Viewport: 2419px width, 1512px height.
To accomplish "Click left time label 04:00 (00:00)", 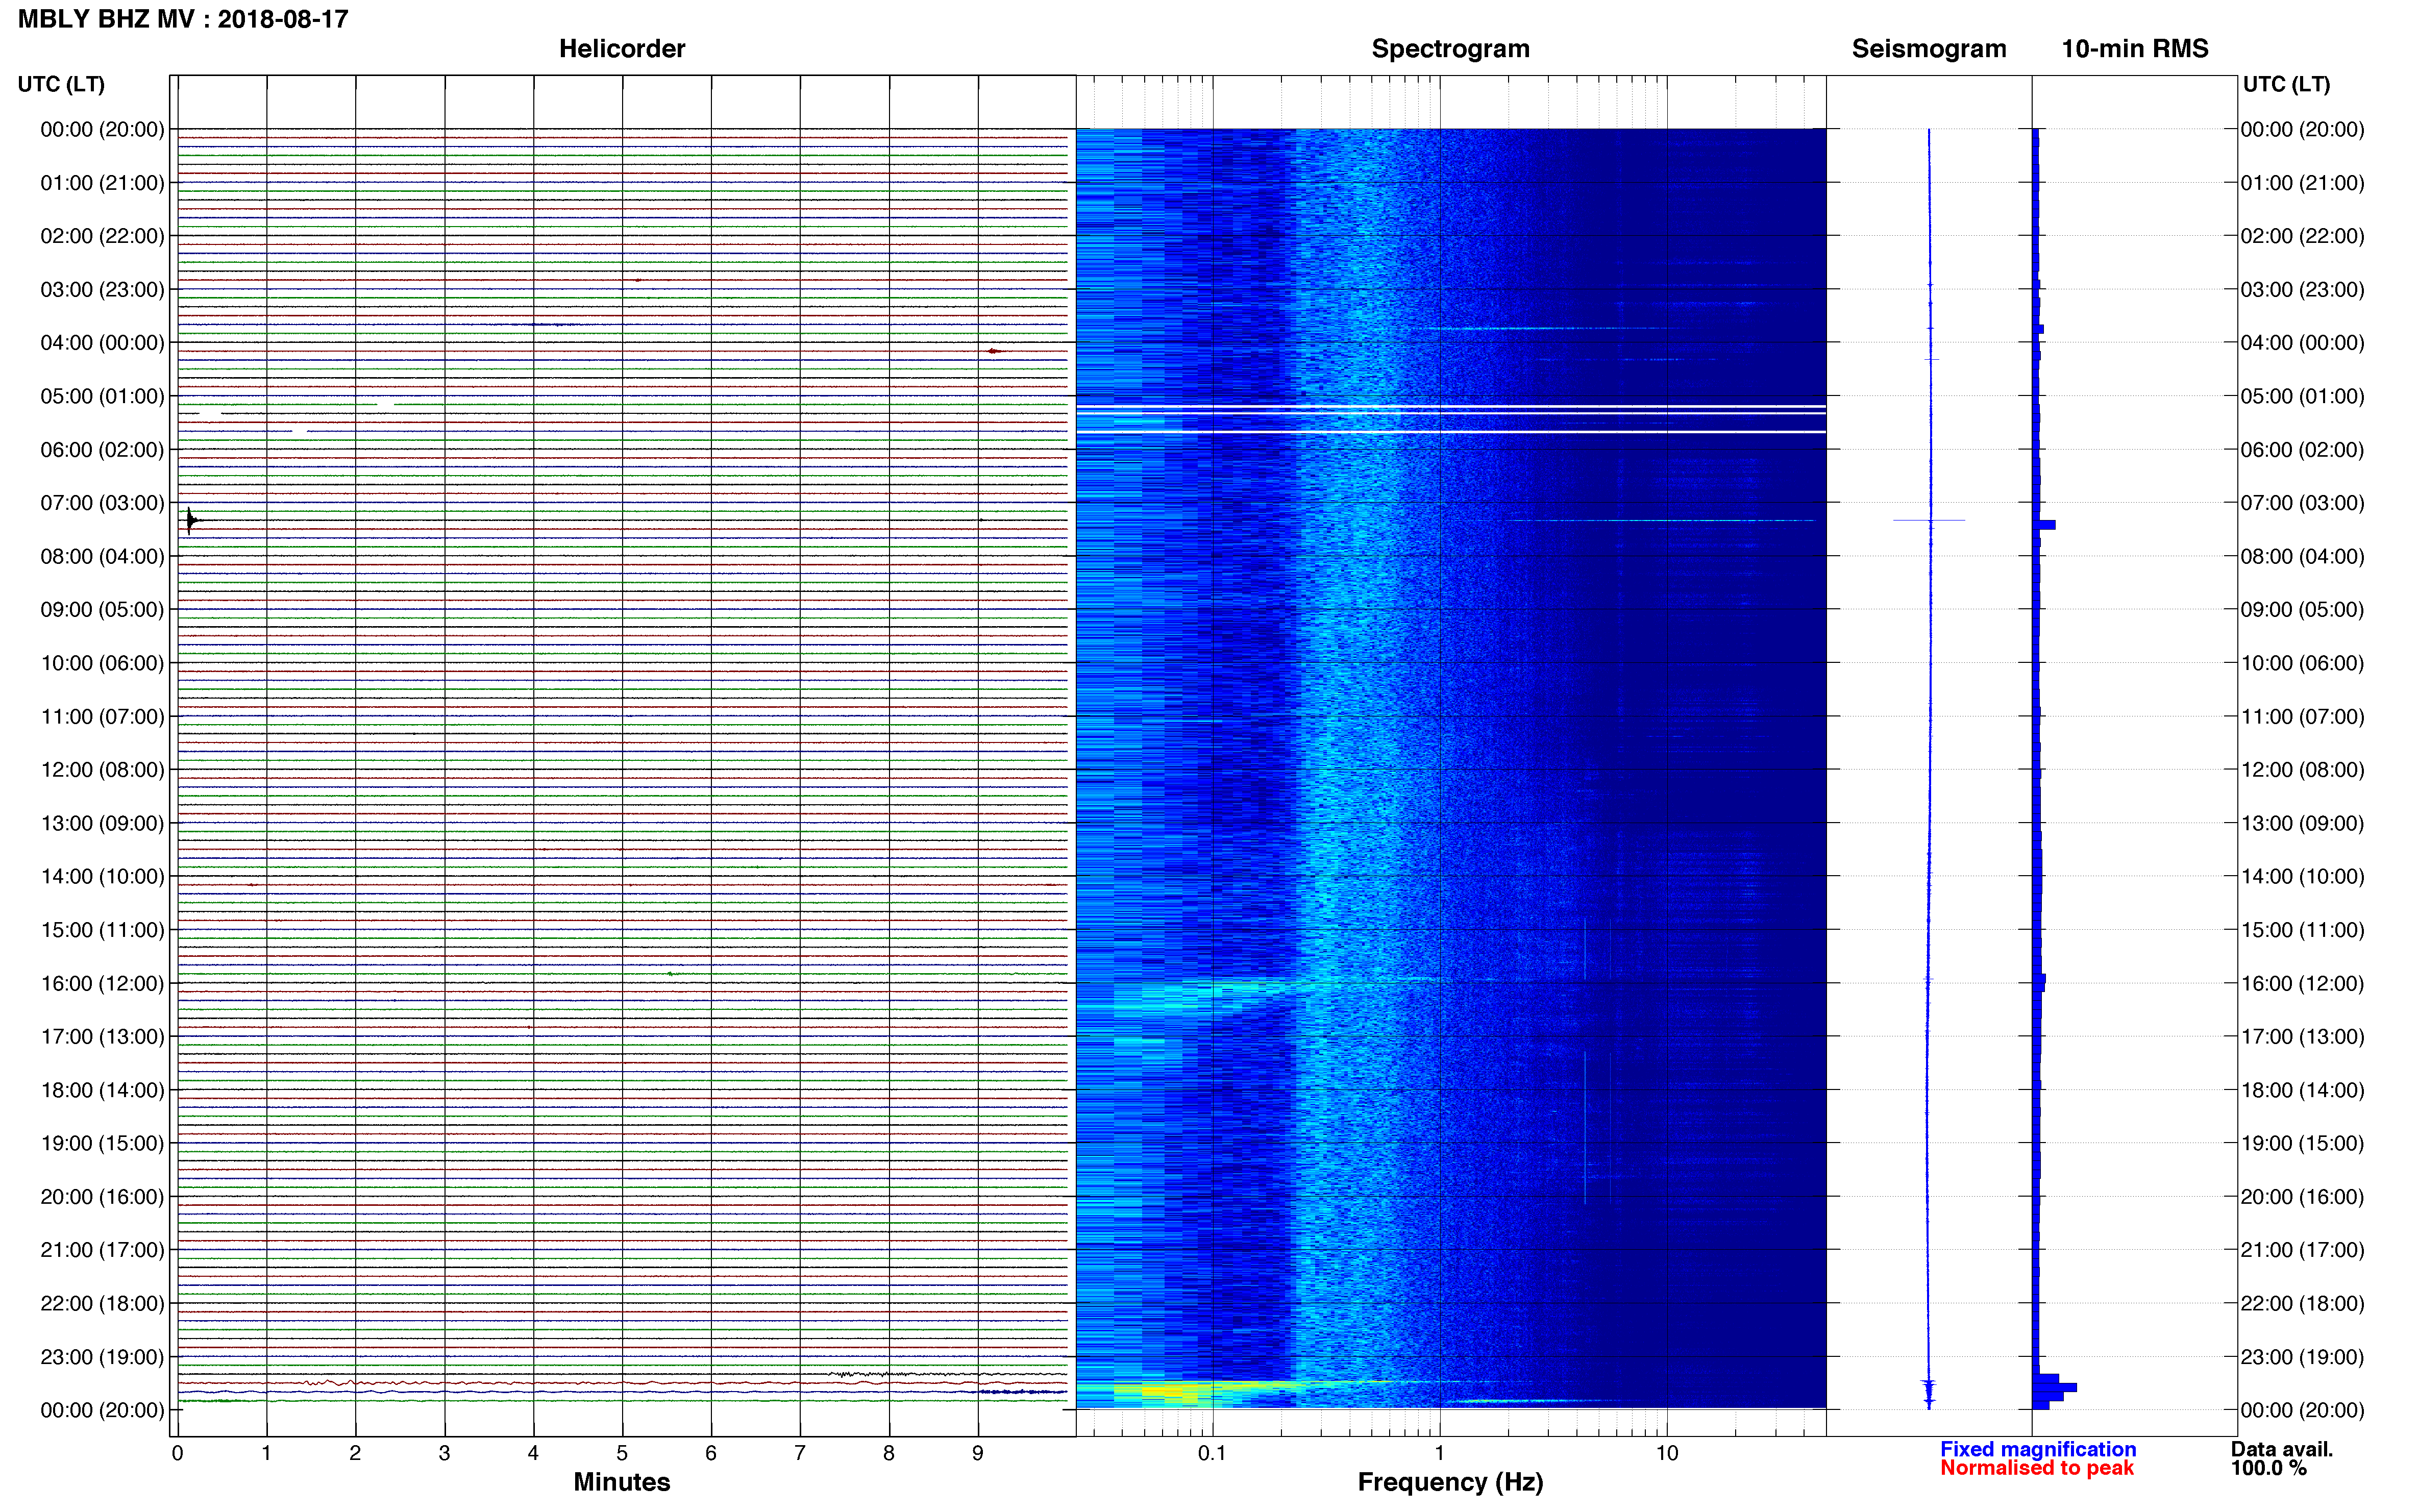I will pos(102,343).
